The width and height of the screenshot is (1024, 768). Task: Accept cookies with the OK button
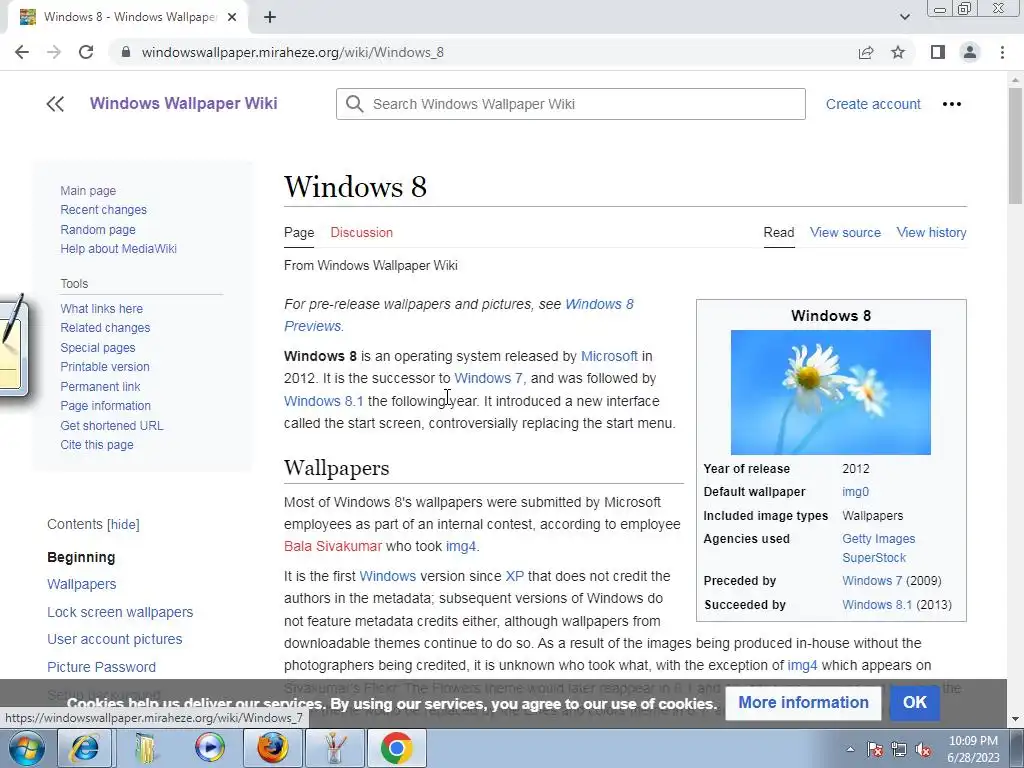[x=914, y=703]
